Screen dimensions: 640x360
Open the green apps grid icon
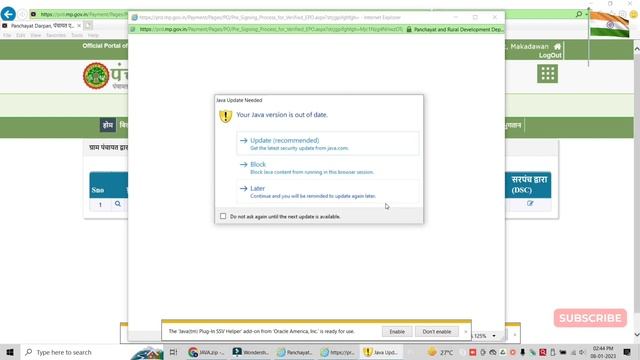[x=547, y=74]
